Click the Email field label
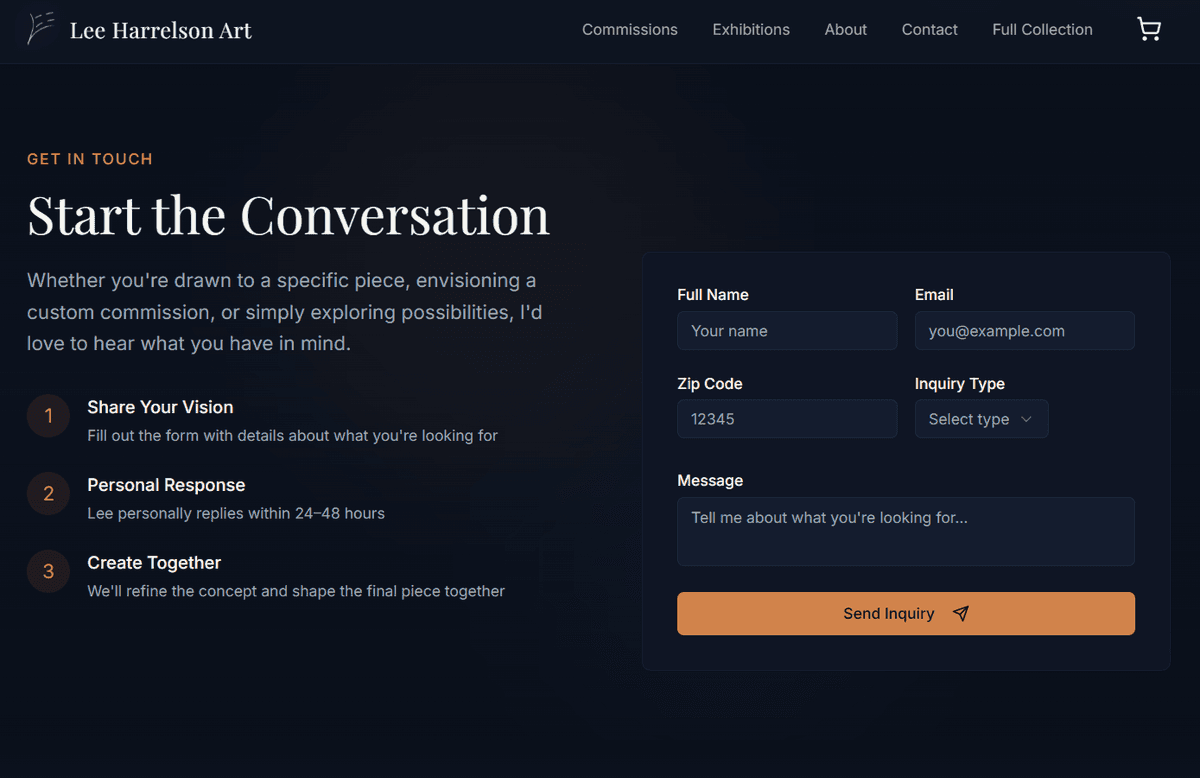The width and height of the screenshot is (1200, 778). [934, 295]
